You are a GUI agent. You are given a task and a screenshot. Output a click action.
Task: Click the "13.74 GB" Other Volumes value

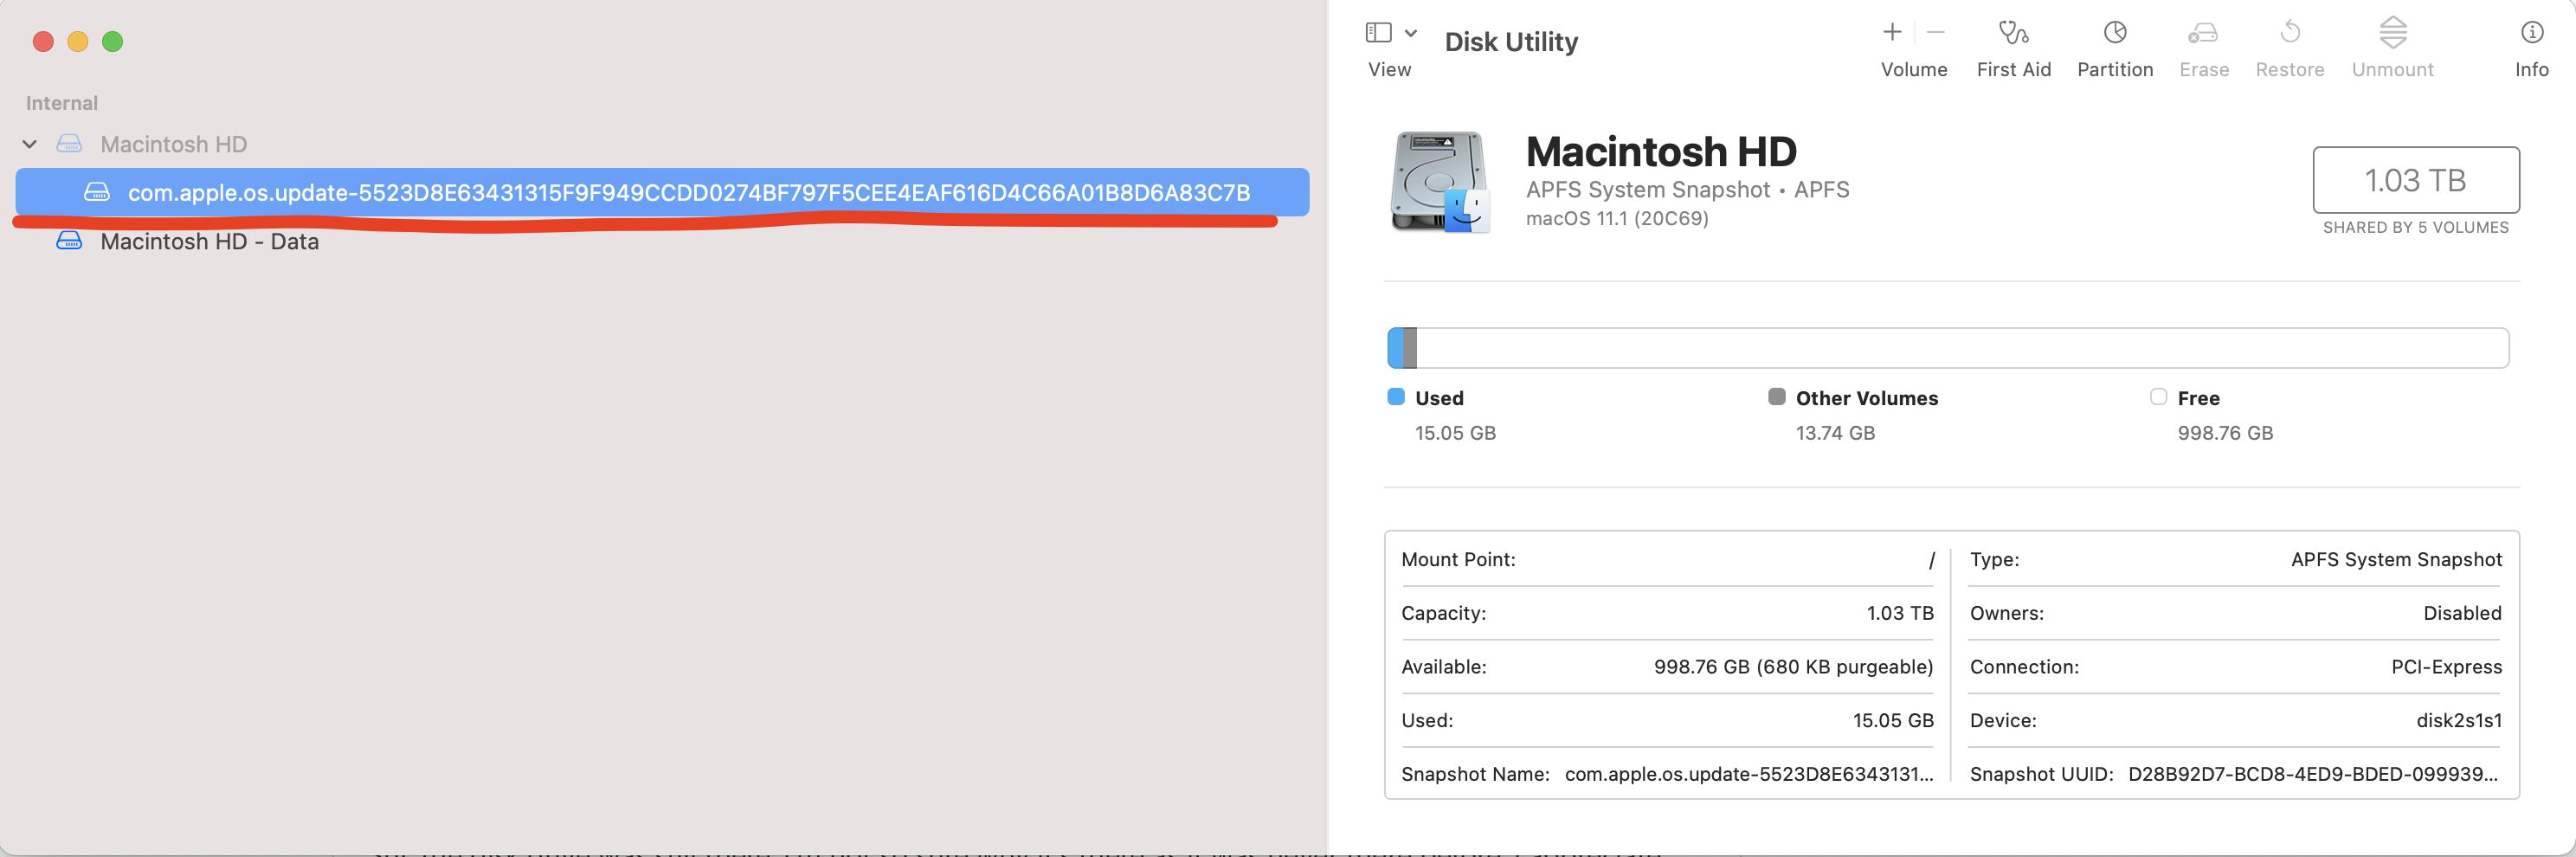point(1835,433)
